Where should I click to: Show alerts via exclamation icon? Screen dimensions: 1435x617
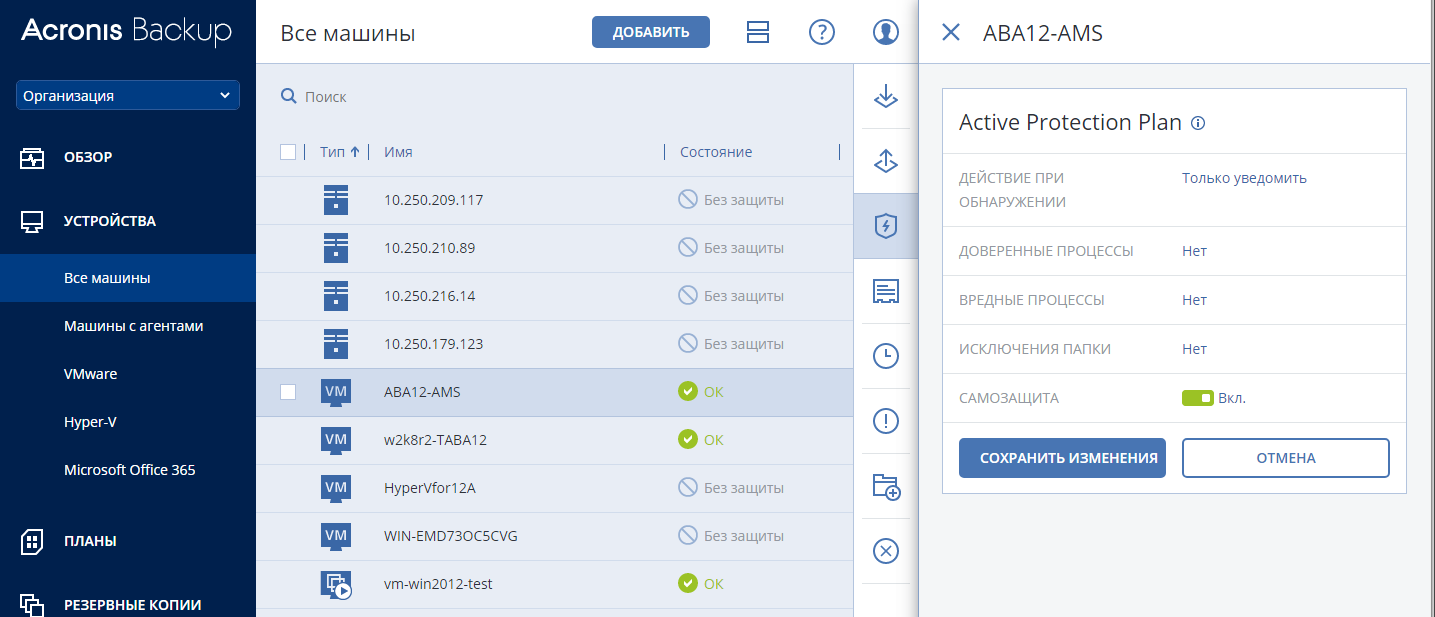pyautogui.click(x=886, y=421)
